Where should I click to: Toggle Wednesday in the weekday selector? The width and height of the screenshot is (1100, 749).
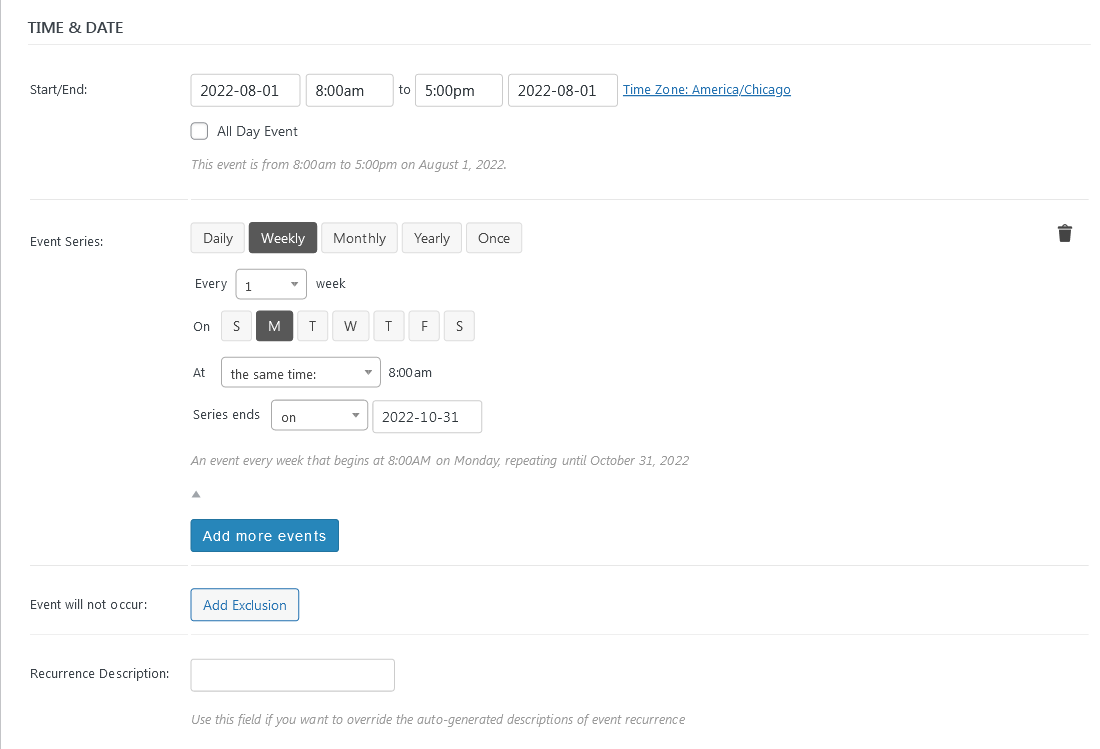coord(350,326)
